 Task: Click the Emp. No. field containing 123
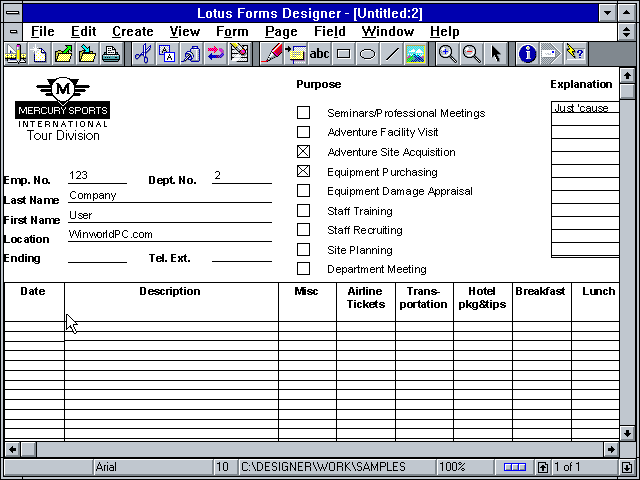[x=98, y=176]
